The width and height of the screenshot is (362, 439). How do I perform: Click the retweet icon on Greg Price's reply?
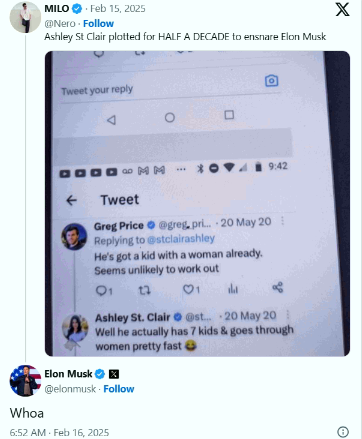tap(144, 290)
